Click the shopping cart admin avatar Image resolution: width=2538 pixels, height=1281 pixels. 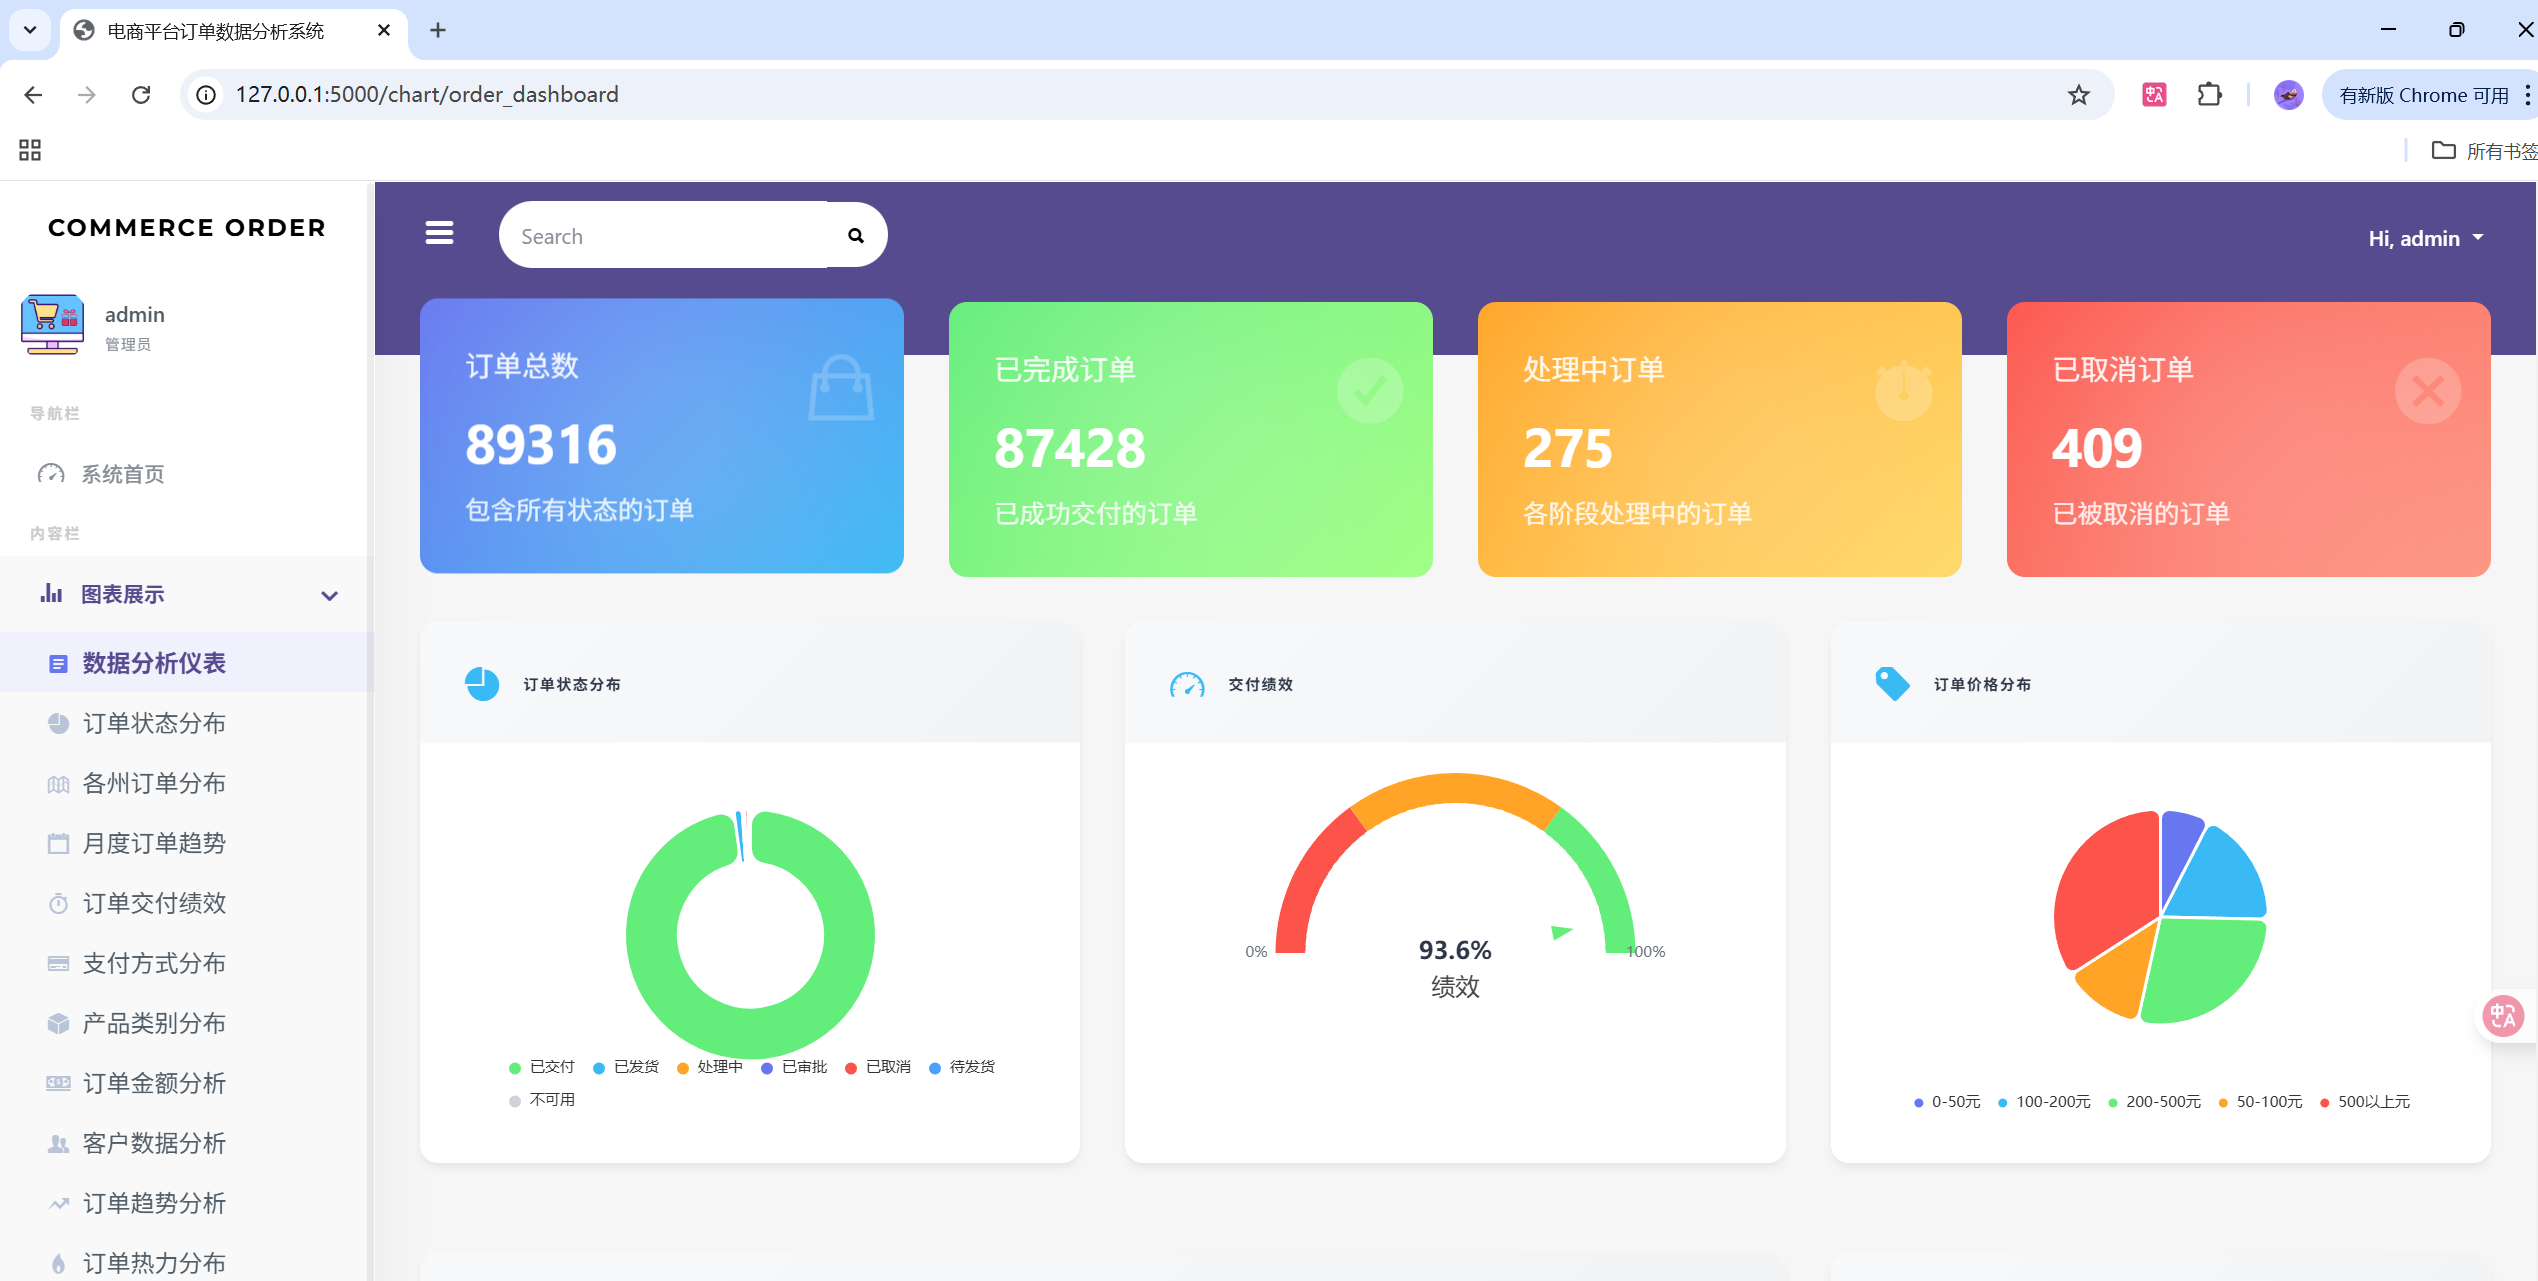click(x=52, y=325)
